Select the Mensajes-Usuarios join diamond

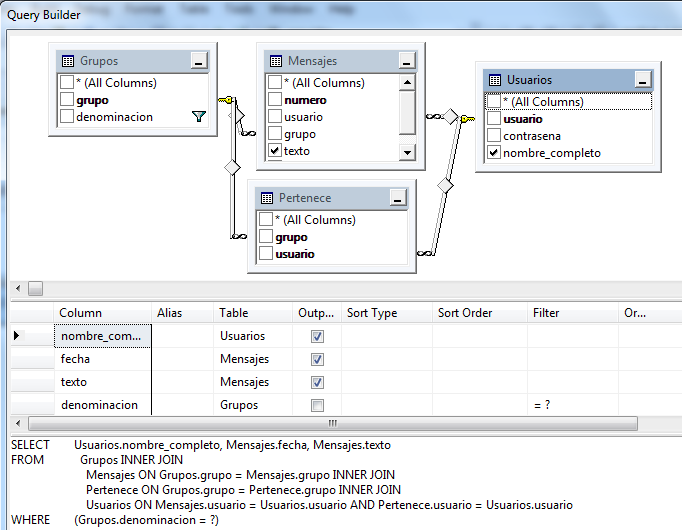pyautogui.click(x=450, y=116)
